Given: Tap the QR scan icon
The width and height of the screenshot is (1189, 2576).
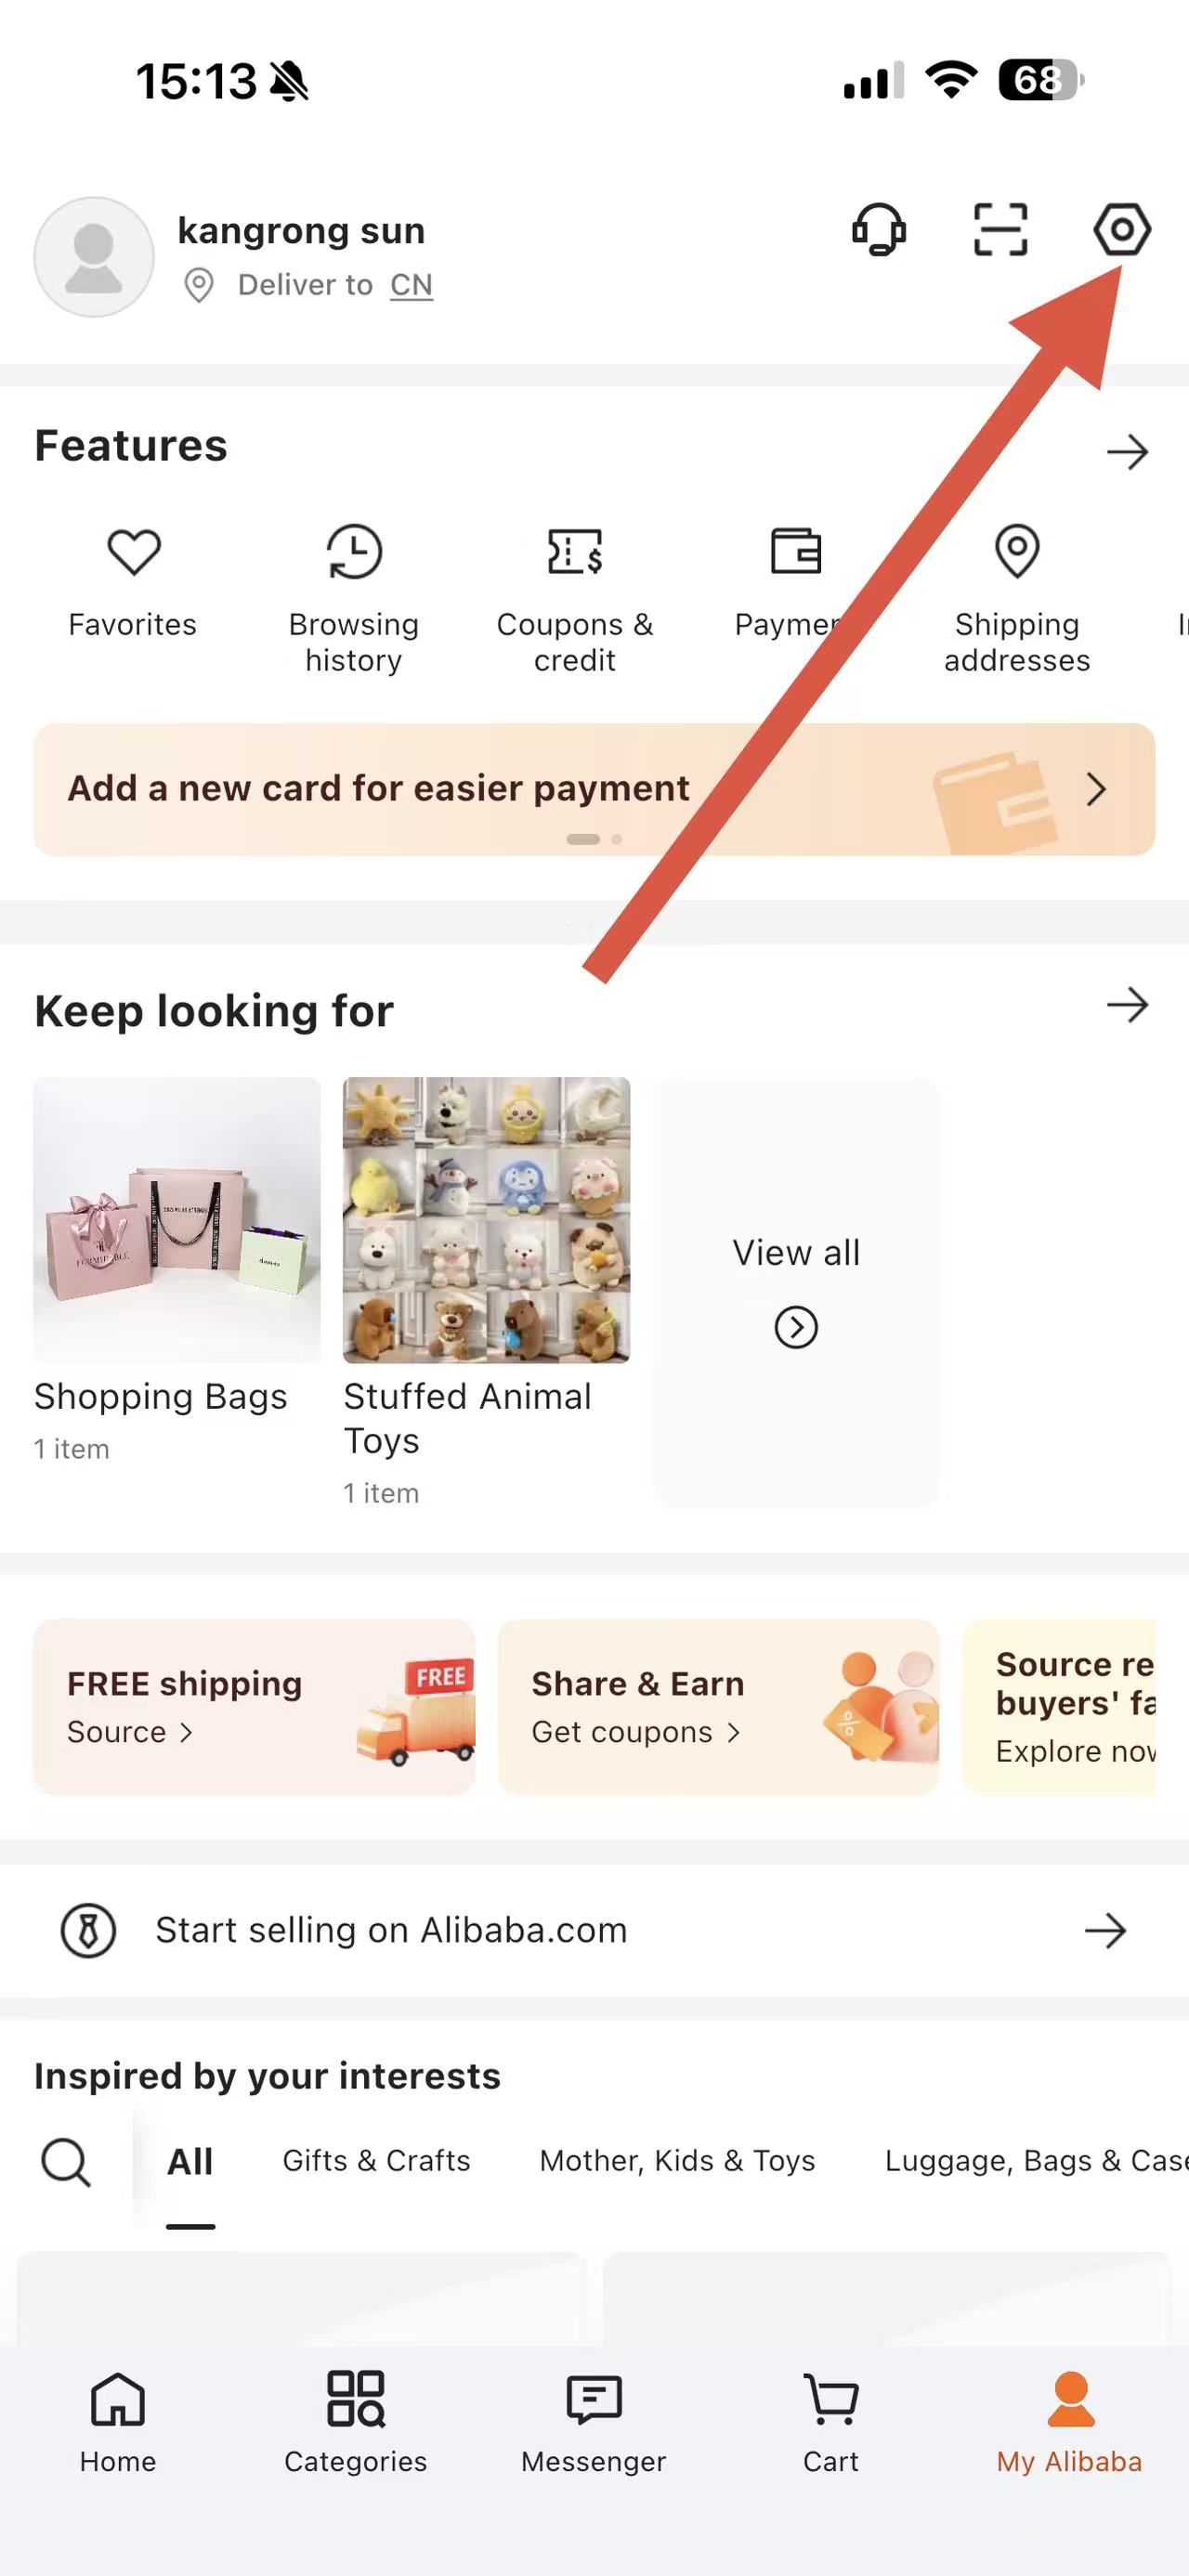Looking at the screenshot, I should [1000, 230].
